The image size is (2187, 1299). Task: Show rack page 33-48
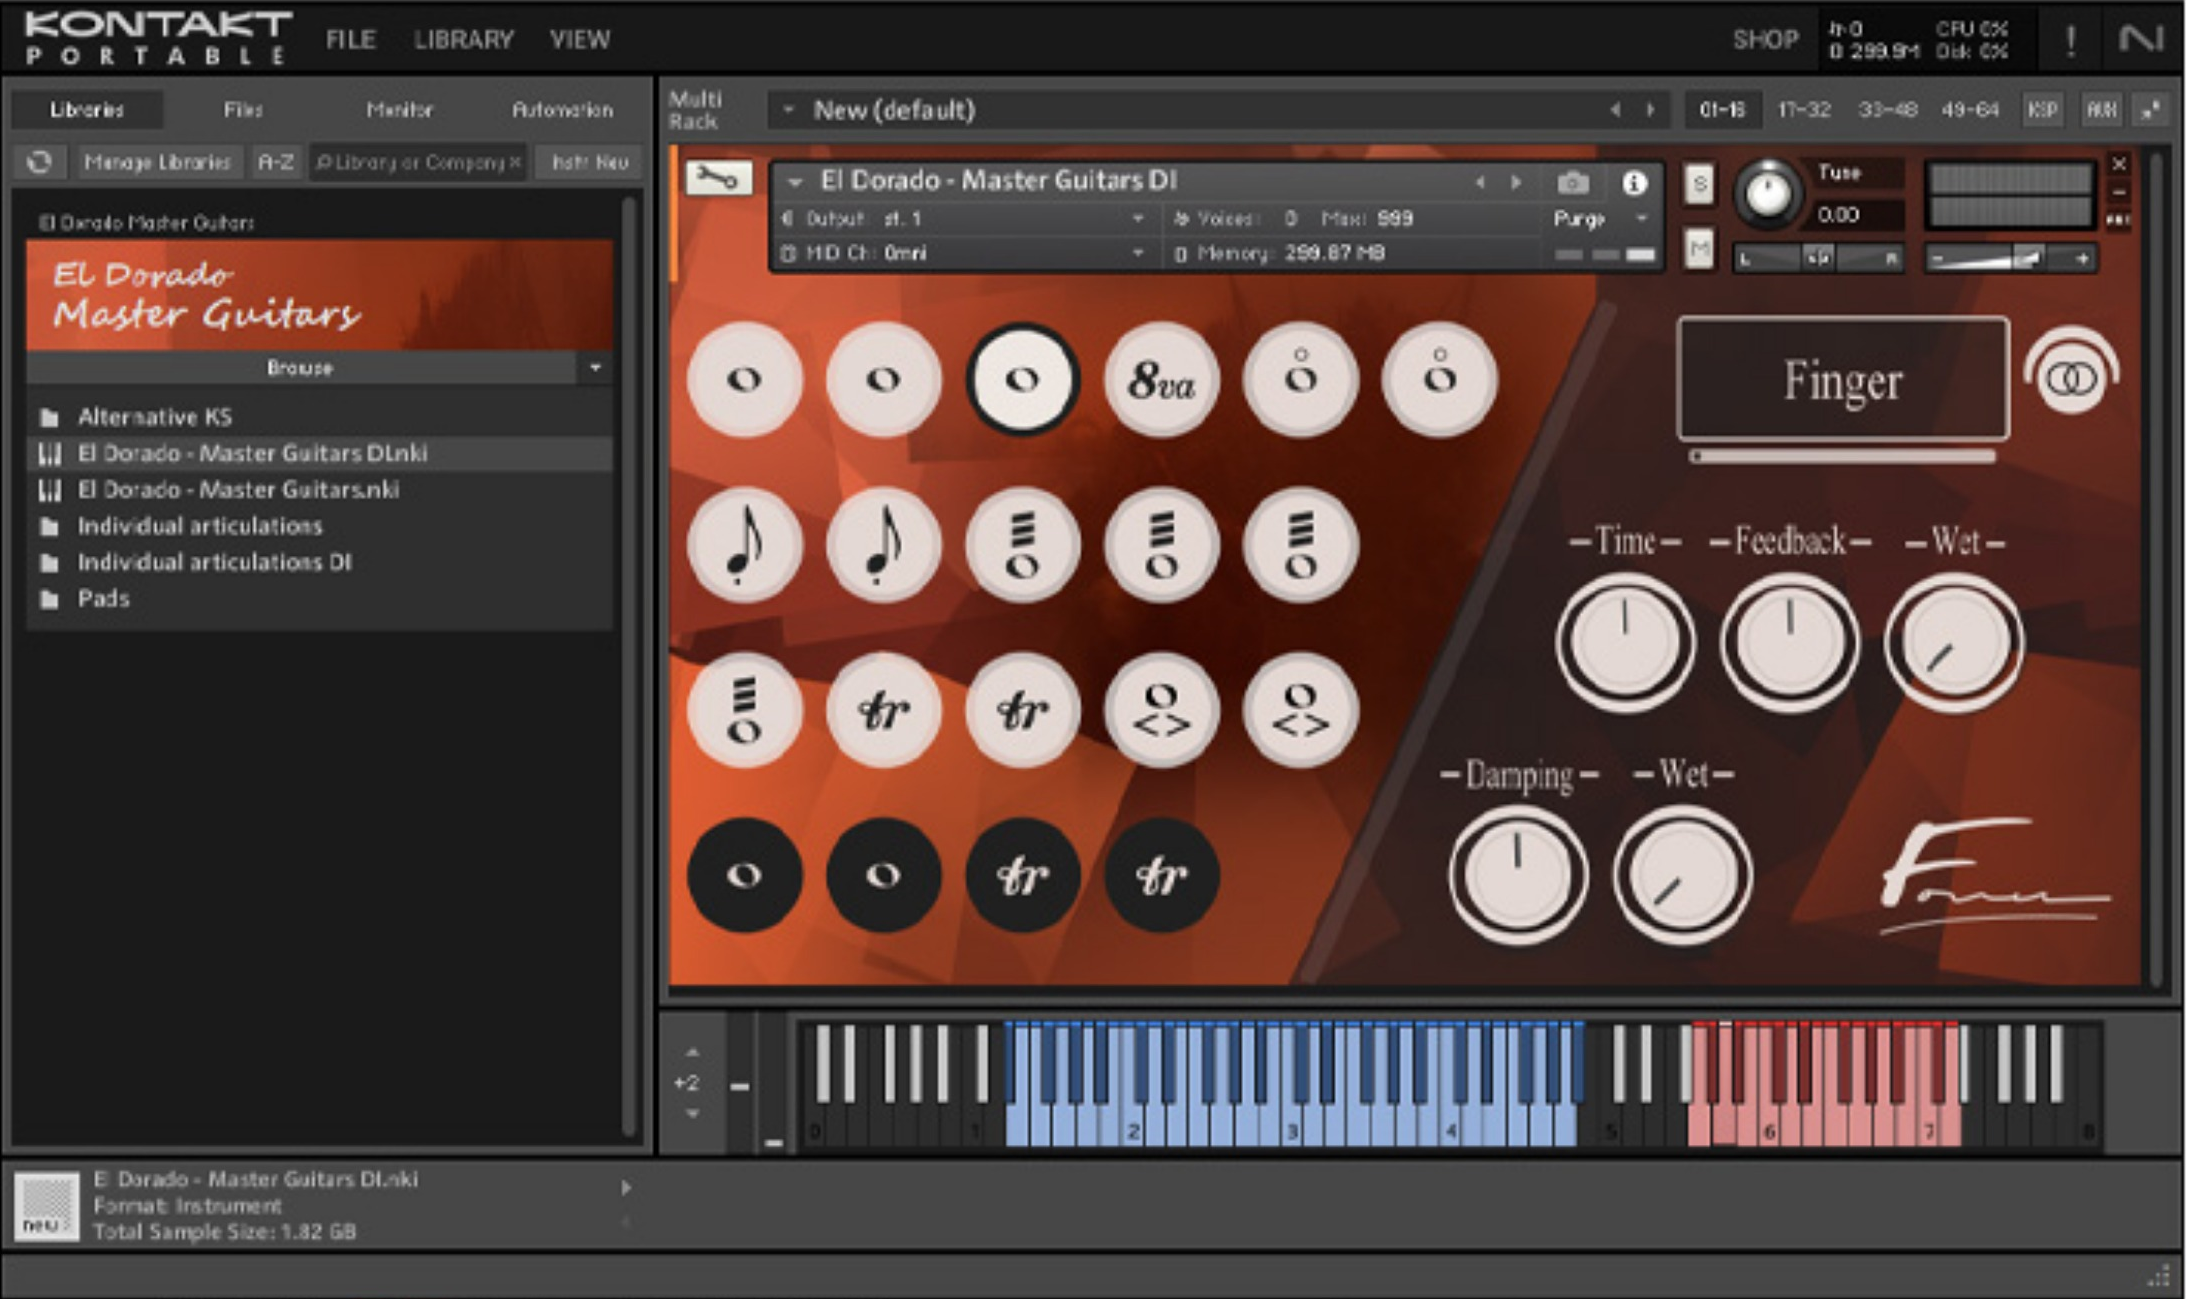[x=1887, y=110]
